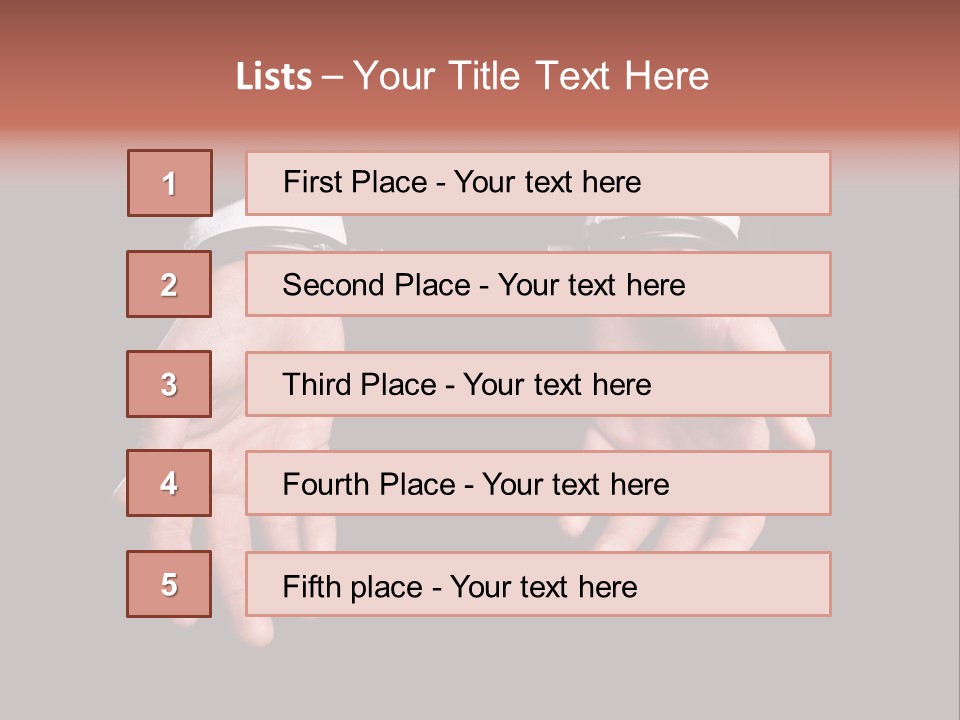
Task: Click the number 1 box
Action: point(170,183)
